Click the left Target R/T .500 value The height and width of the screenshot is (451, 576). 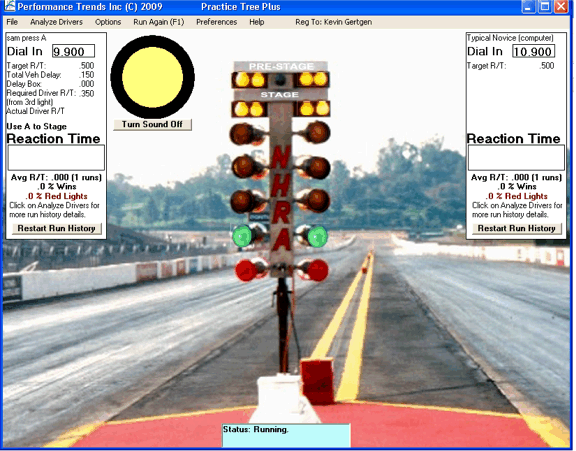87,66
